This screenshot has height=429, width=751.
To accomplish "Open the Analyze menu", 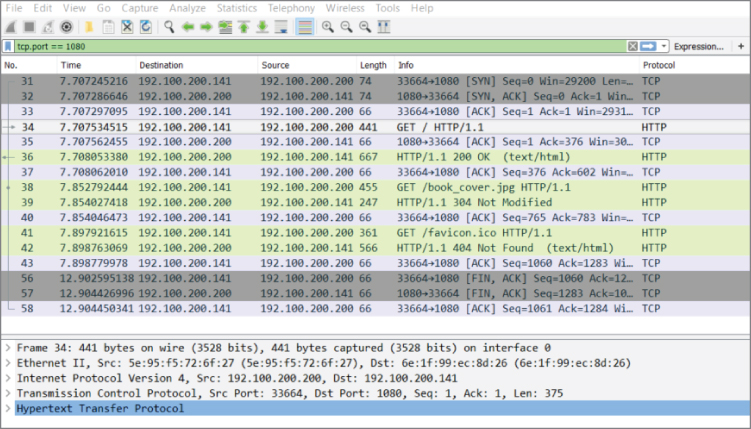I will click(x=187, y=8).
